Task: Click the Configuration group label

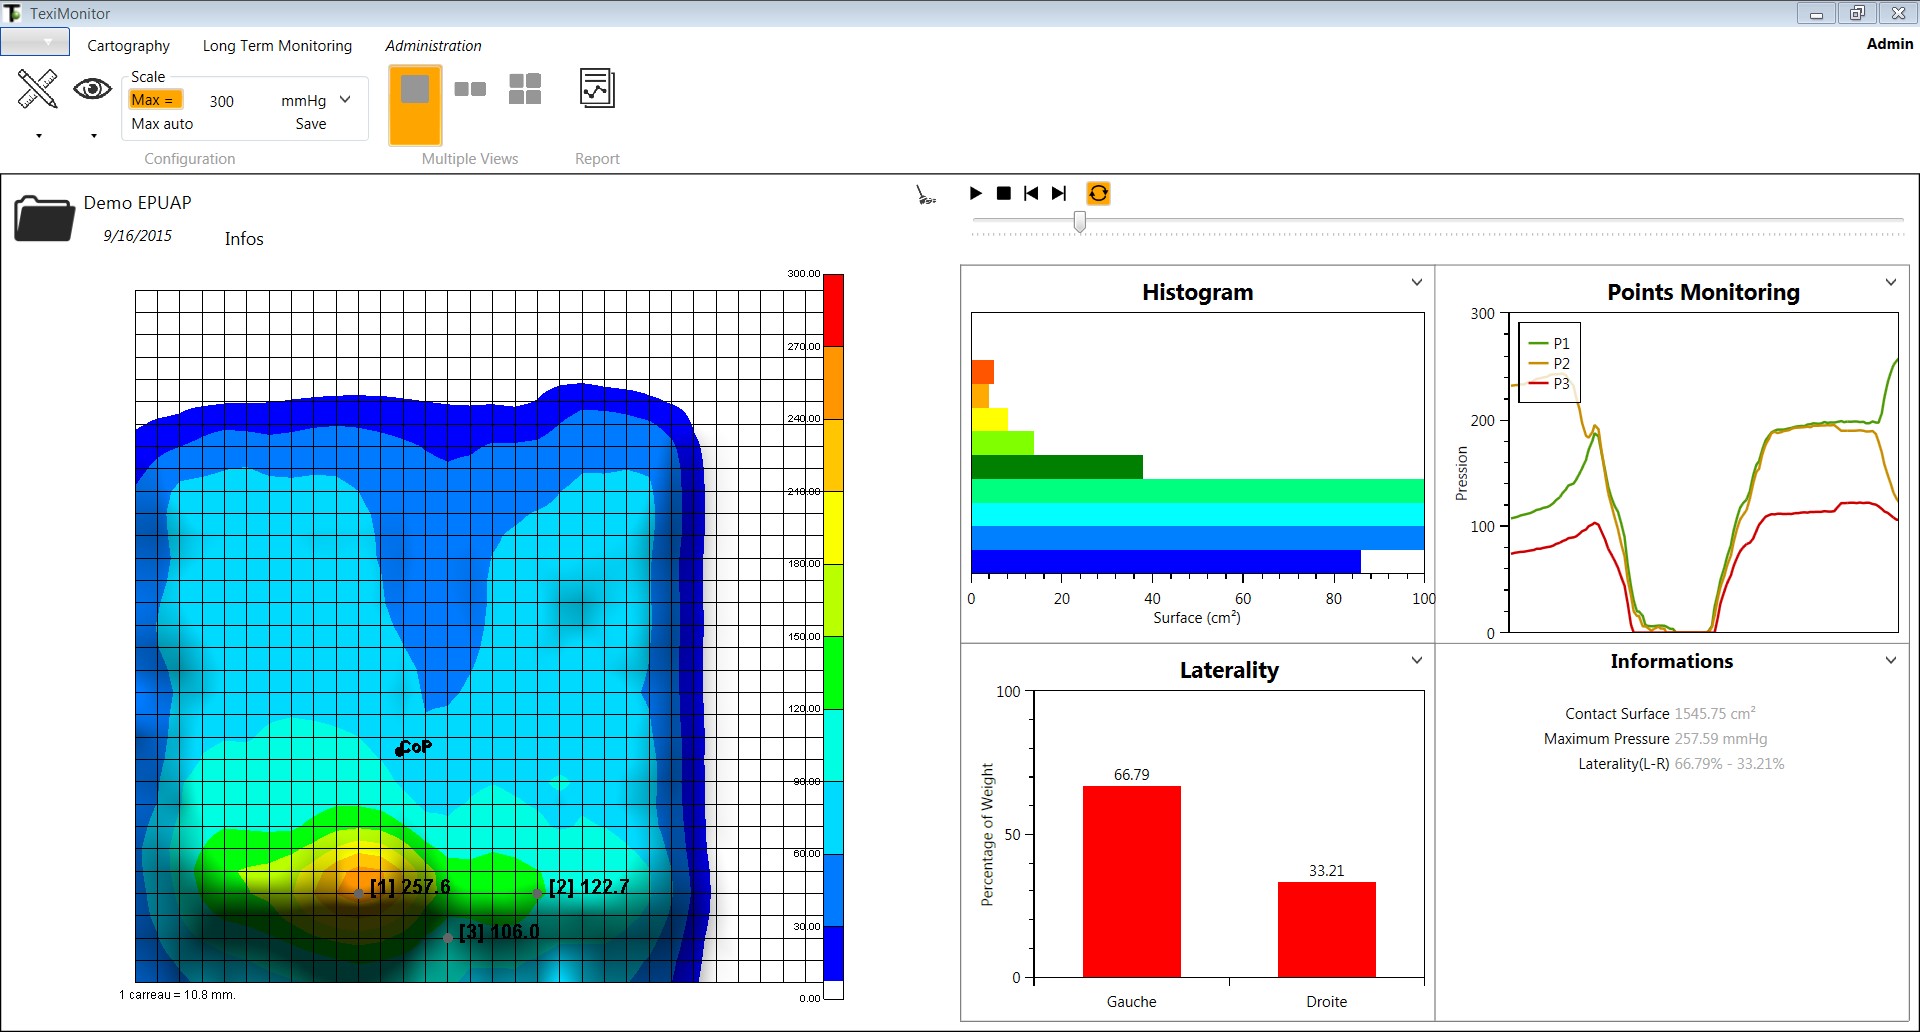Action: (x=190, y=159)
